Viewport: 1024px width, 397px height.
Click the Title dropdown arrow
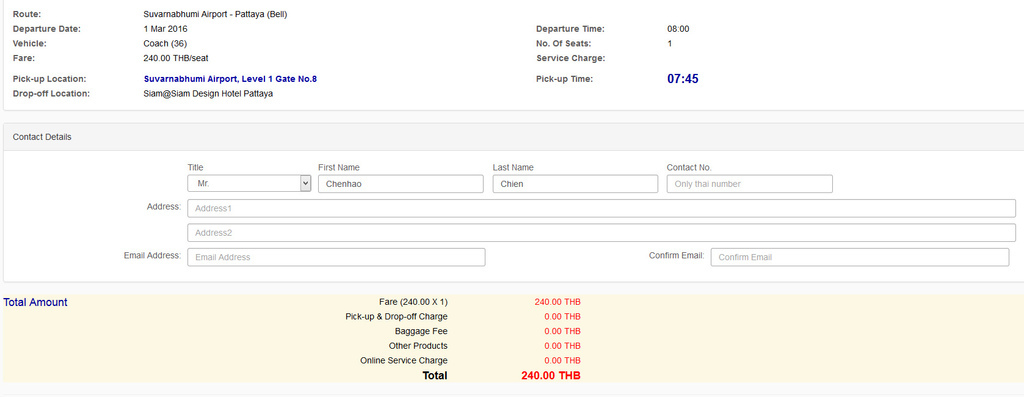tap(305, 184)
